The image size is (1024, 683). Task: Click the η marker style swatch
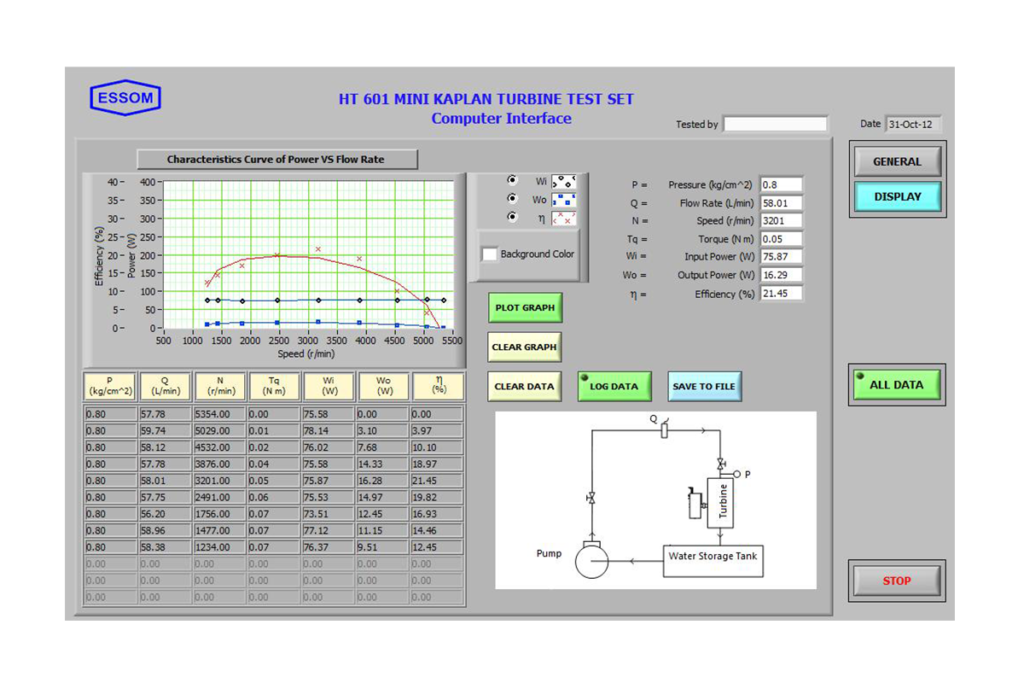pos(564,218)
